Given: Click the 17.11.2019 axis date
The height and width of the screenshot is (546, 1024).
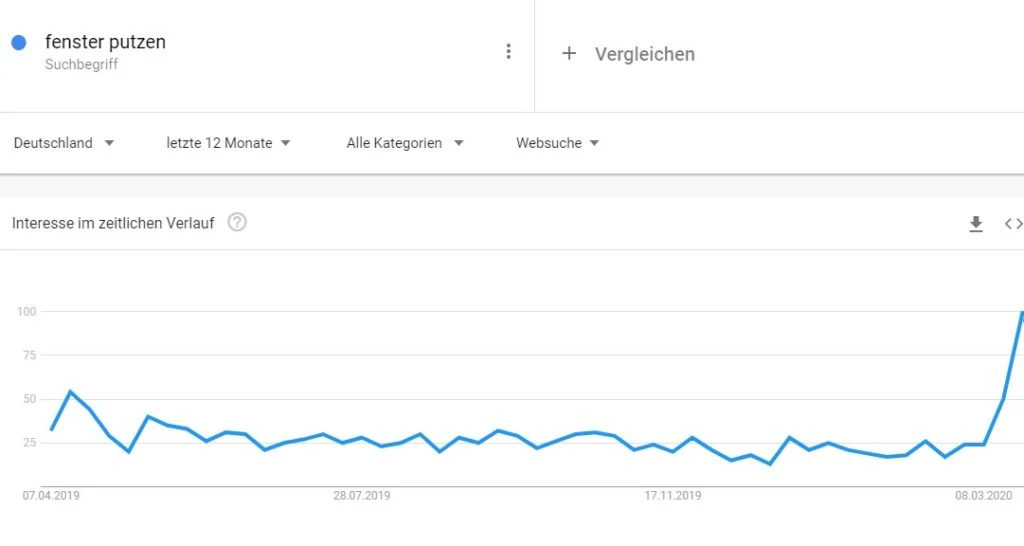Looking at the screenshot, I should [673, 495].
